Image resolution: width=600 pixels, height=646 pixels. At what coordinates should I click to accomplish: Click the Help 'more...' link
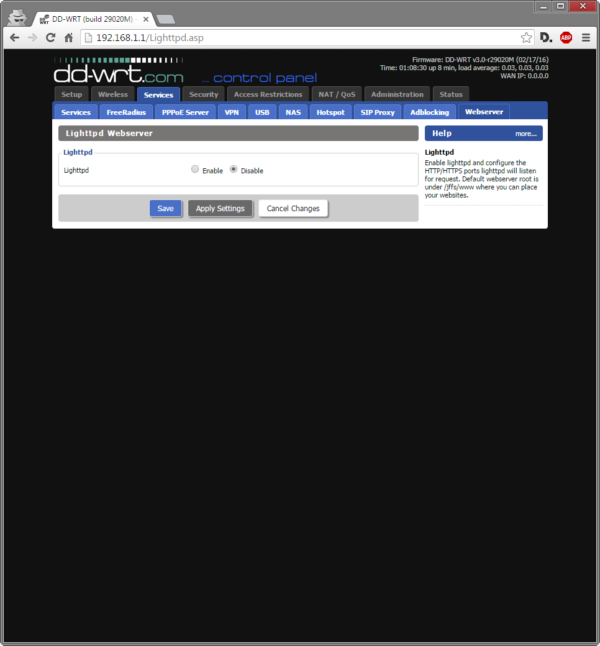[x=526, y=133]
